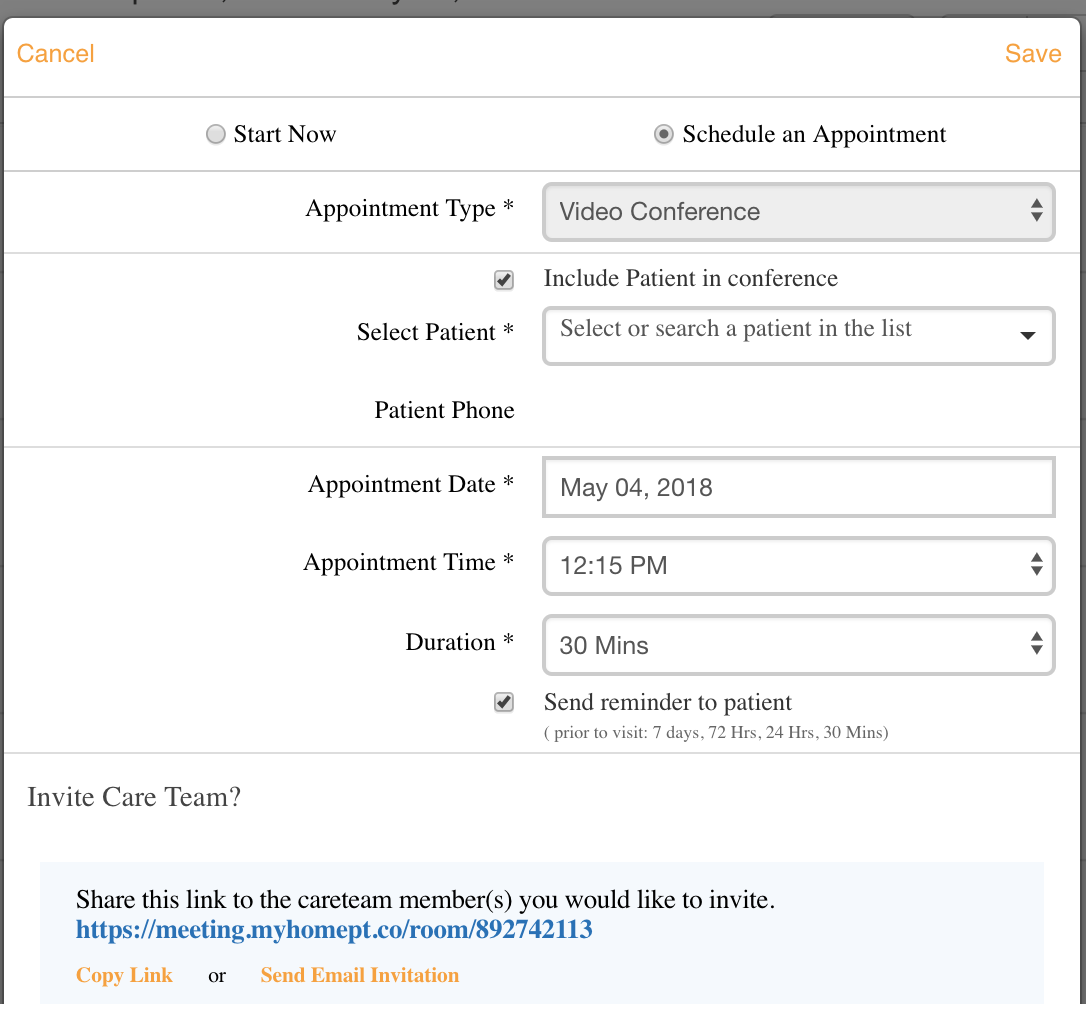Click the Duration stepper arrows

tap(1036, 645)
